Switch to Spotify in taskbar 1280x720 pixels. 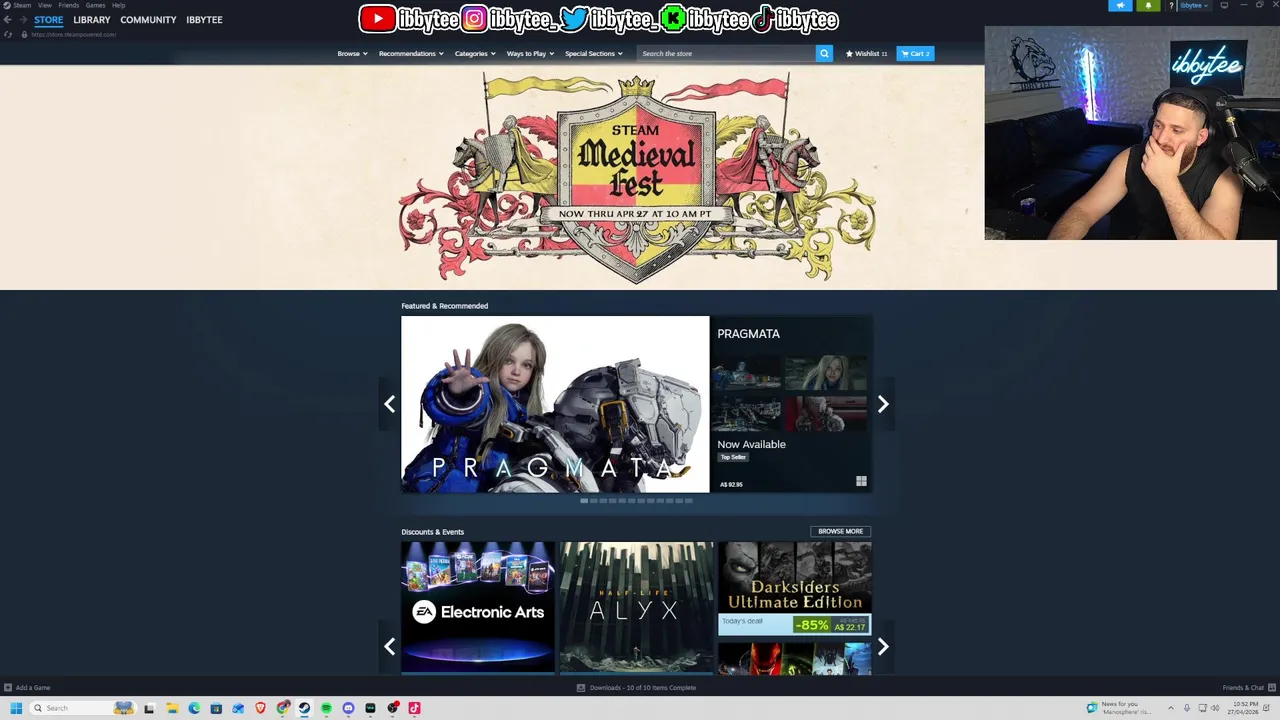[326, 708]
